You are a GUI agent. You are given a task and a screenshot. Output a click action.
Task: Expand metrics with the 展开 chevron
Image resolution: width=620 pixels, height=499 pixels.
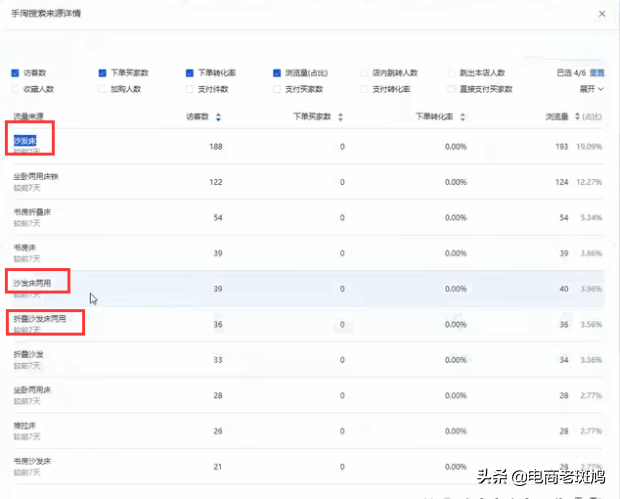(x=592, y=89)
